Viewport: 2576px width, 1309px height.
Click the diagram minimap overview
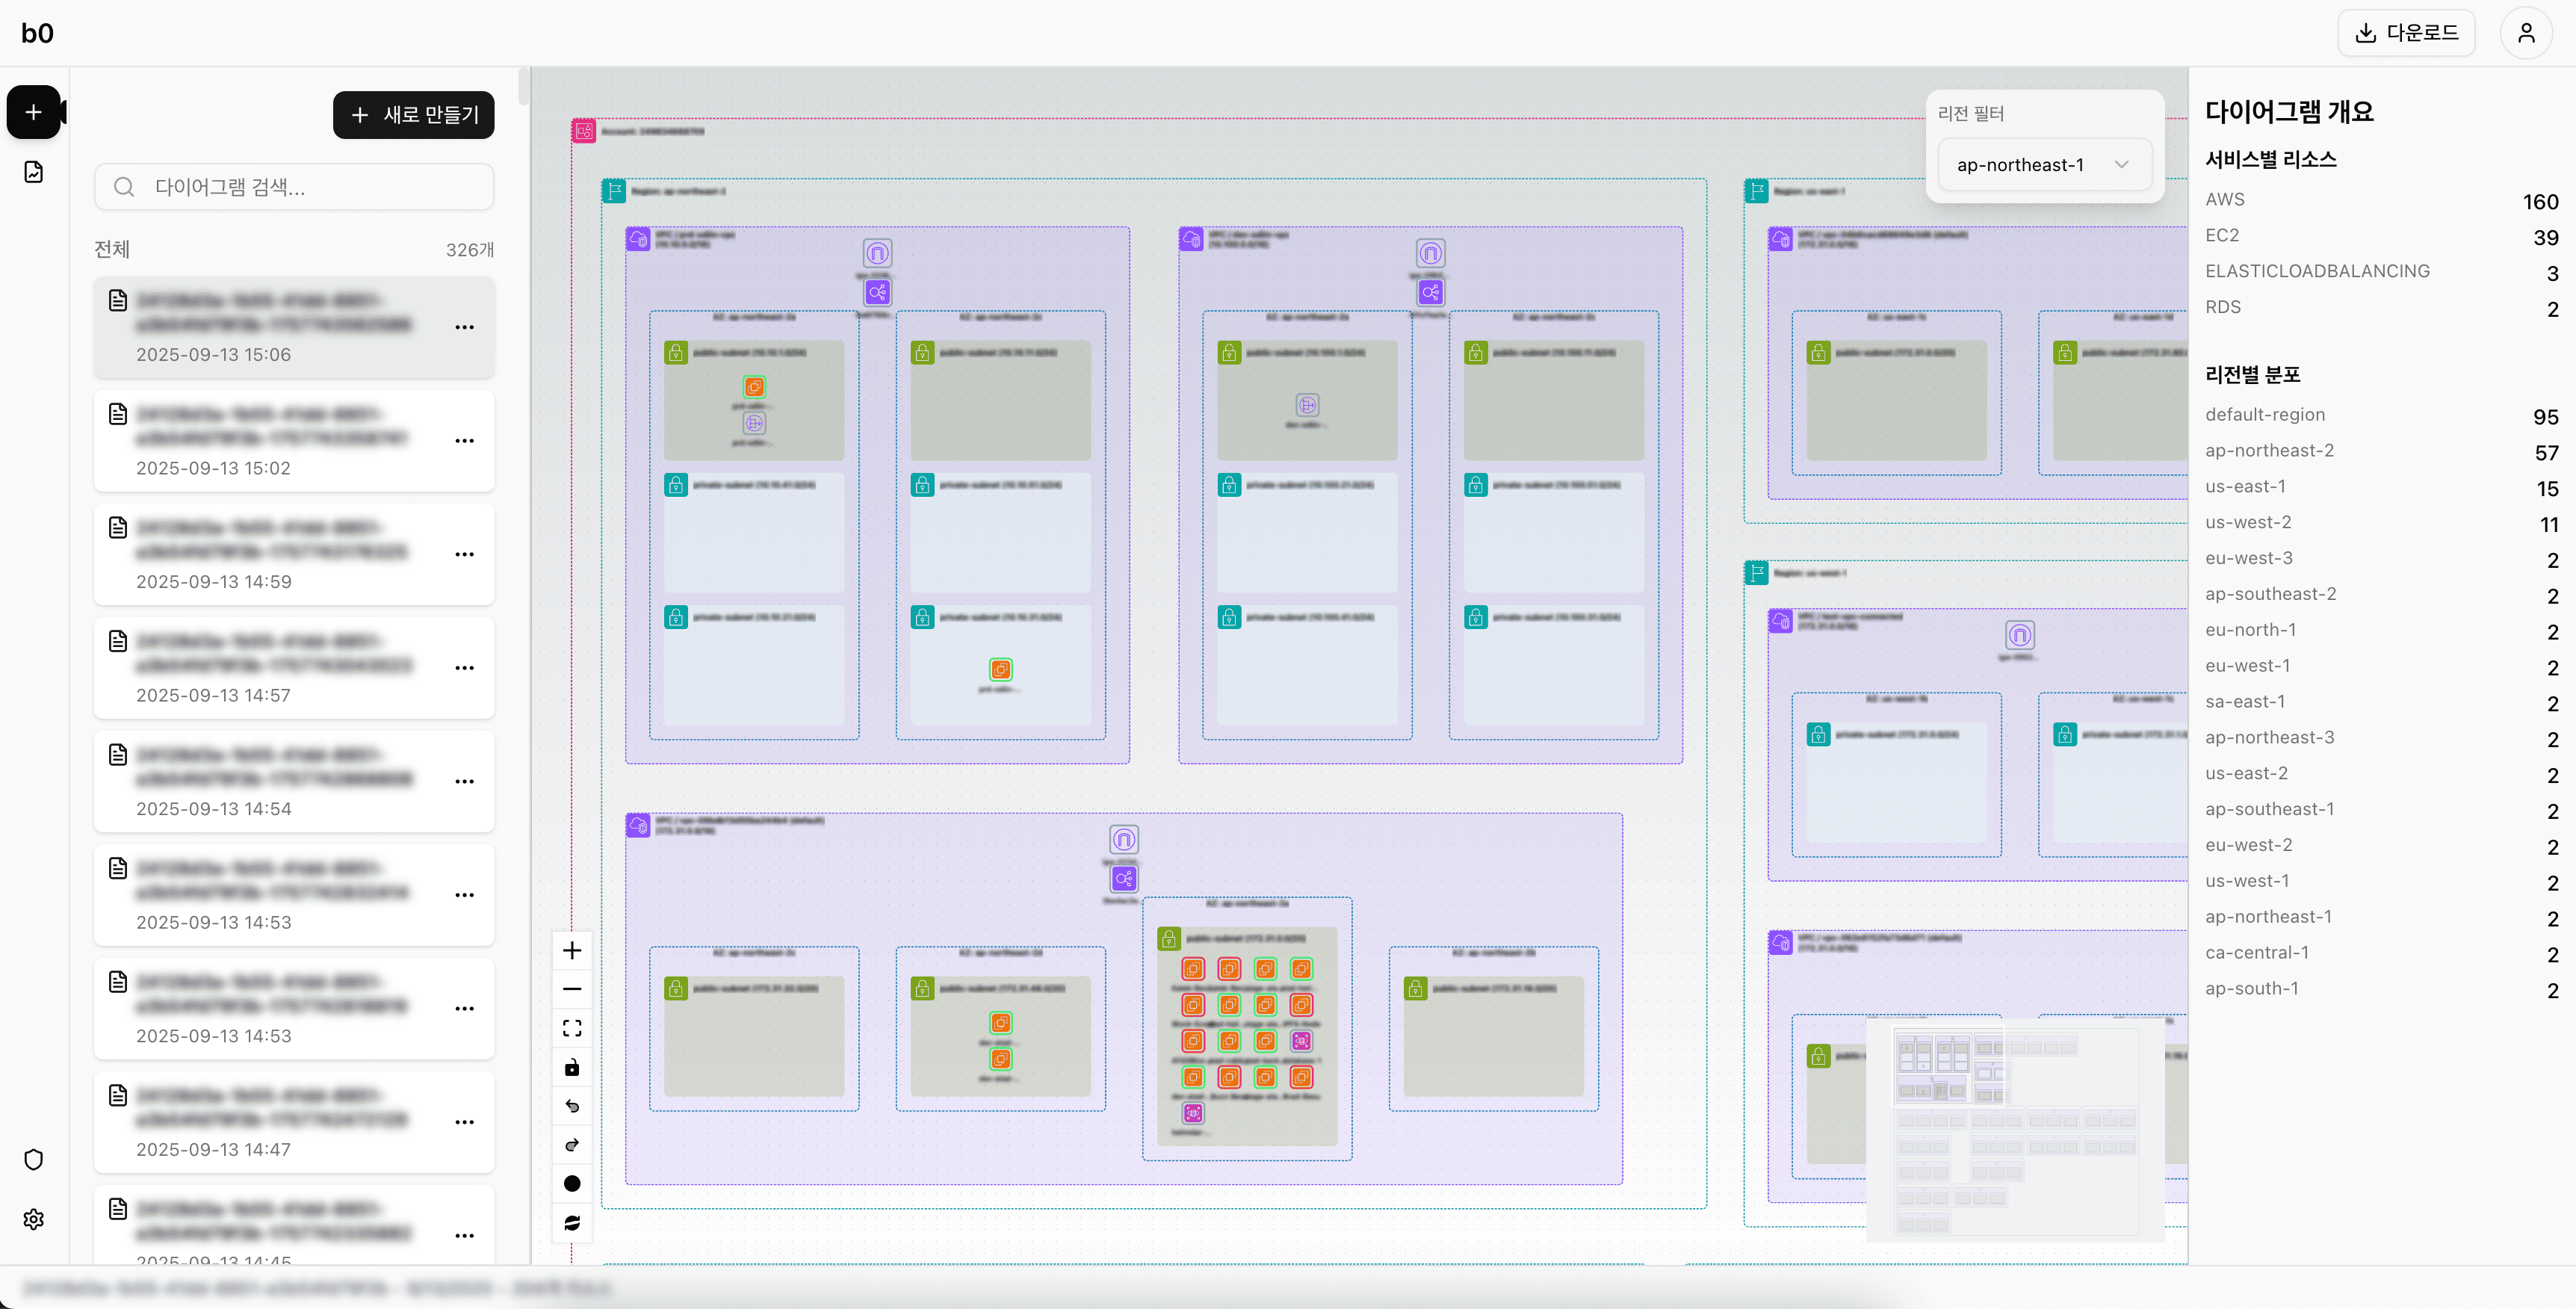[2015, 1130]
